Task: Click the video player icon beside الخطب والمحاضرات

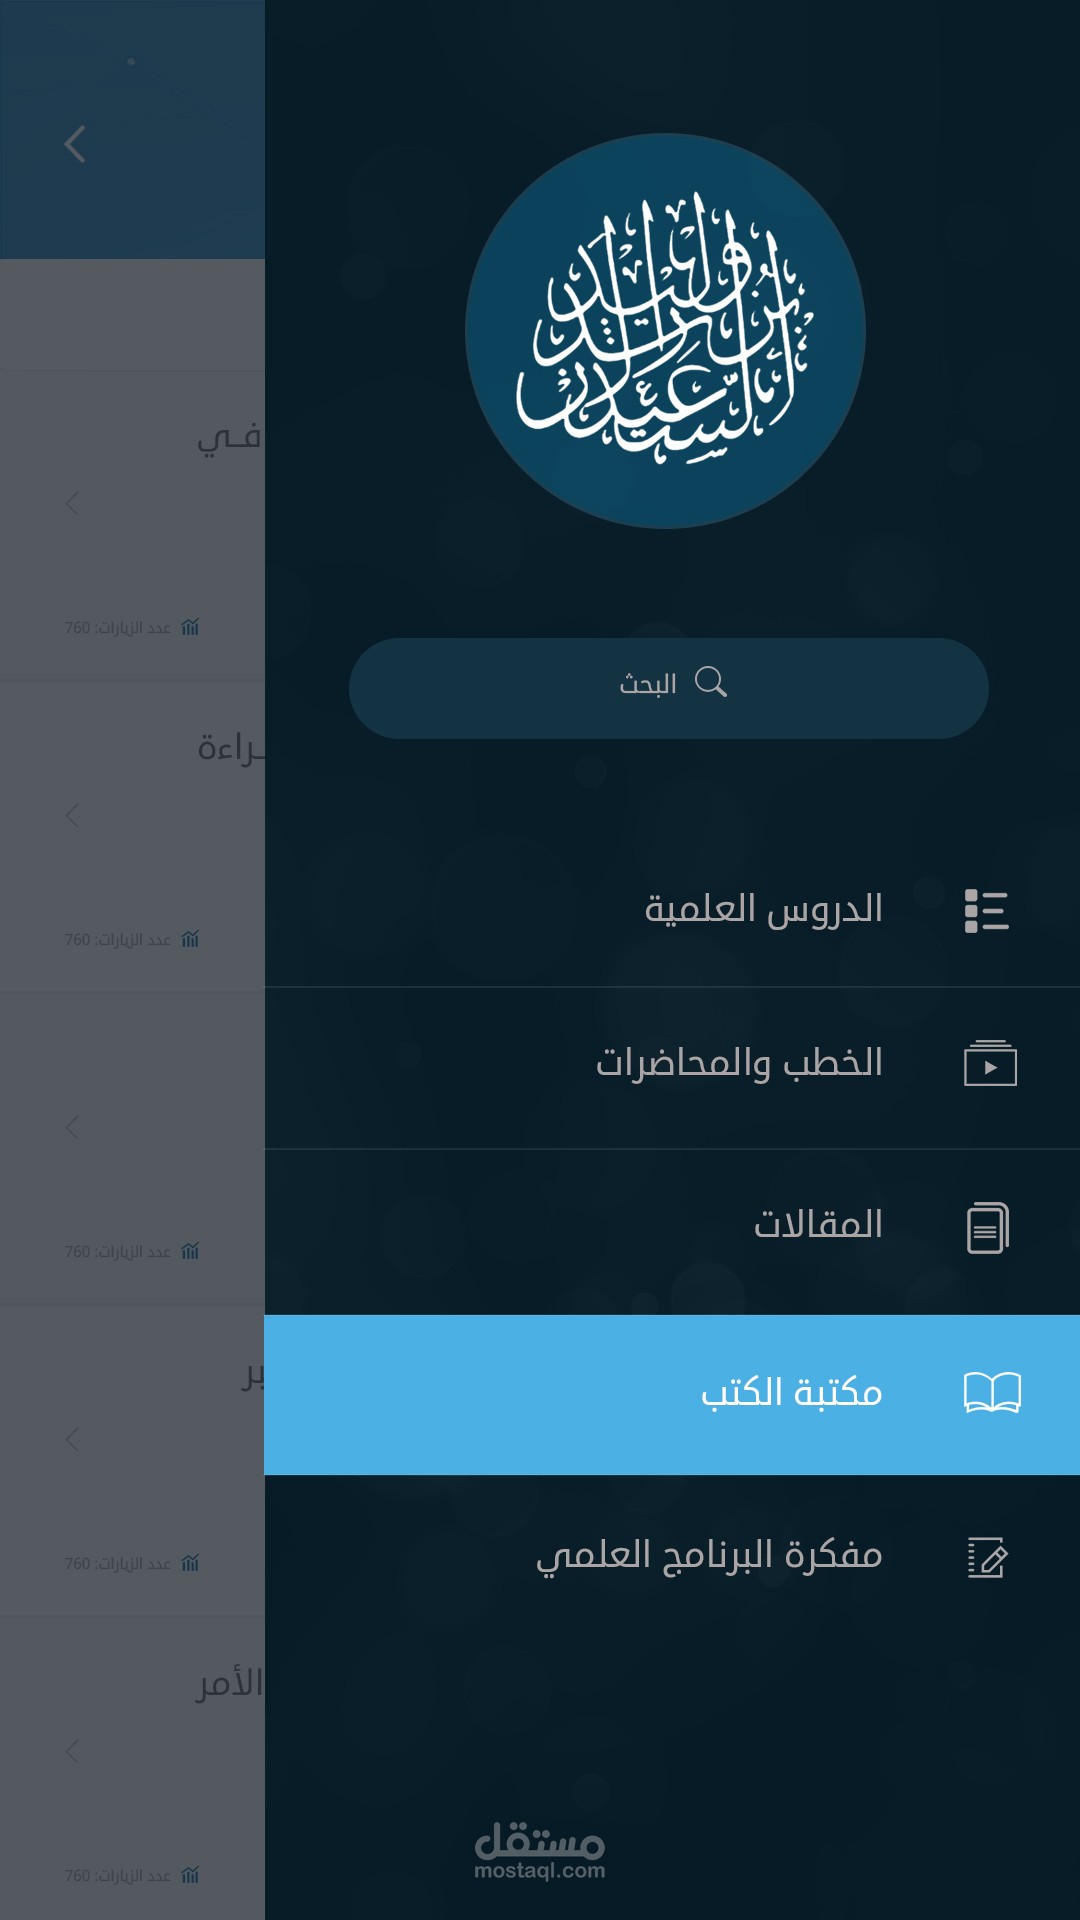Action: pyautogui.click(x=990, y=1063)
